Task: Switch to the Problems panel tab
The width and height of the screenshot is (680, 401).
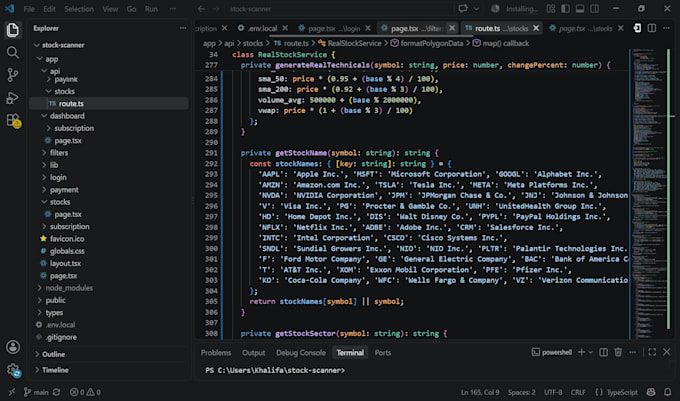Action: 216,352
